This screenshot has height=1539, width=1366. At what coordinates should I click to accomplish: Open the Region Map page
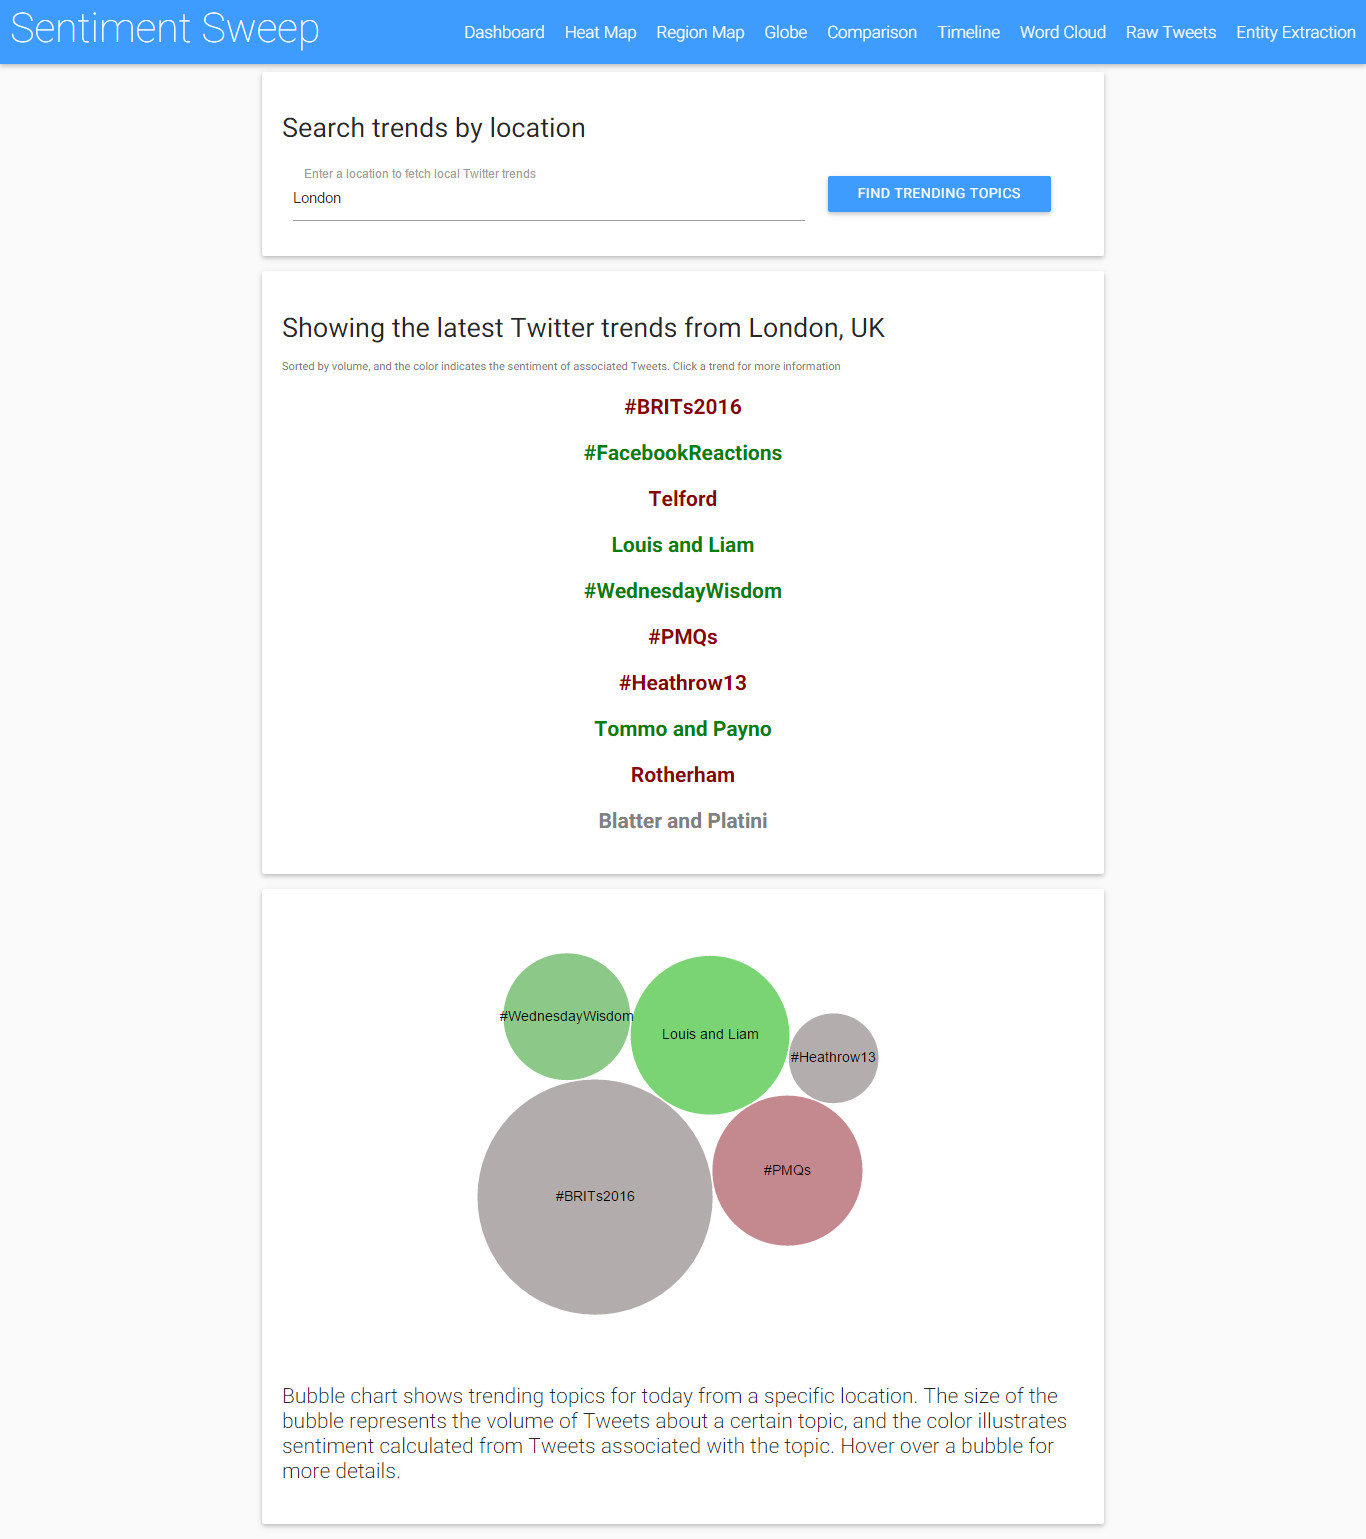click(x=700, y=32)
